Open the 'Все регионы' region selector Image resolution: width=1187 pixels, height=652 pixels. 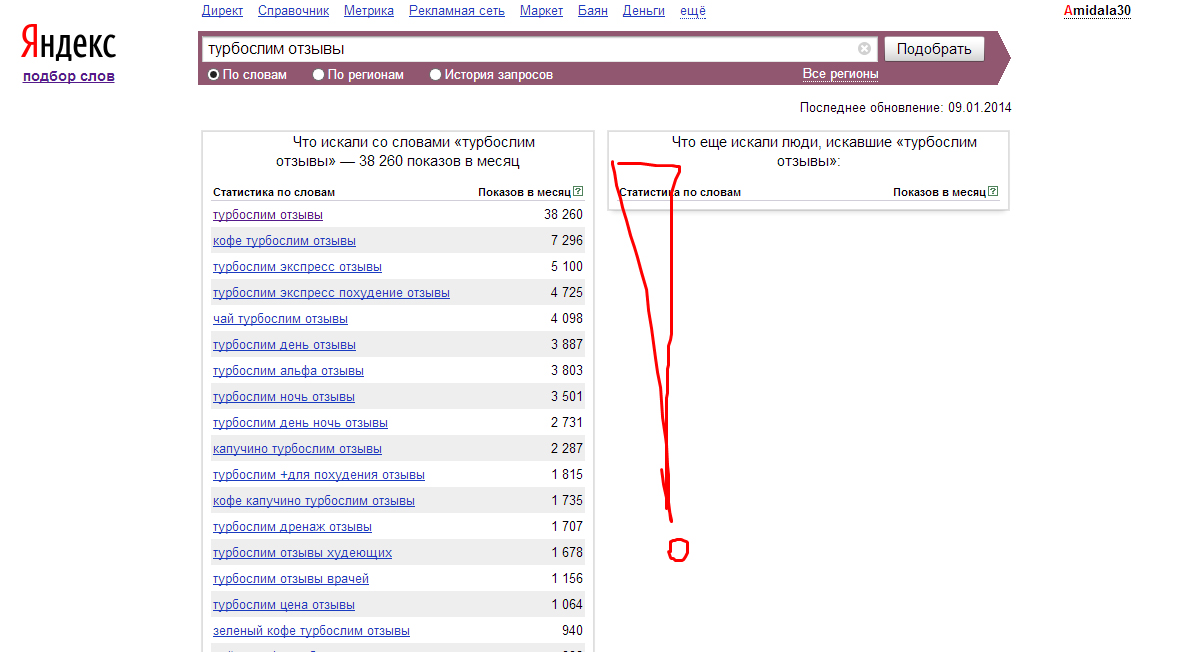(x=840, y=74)
